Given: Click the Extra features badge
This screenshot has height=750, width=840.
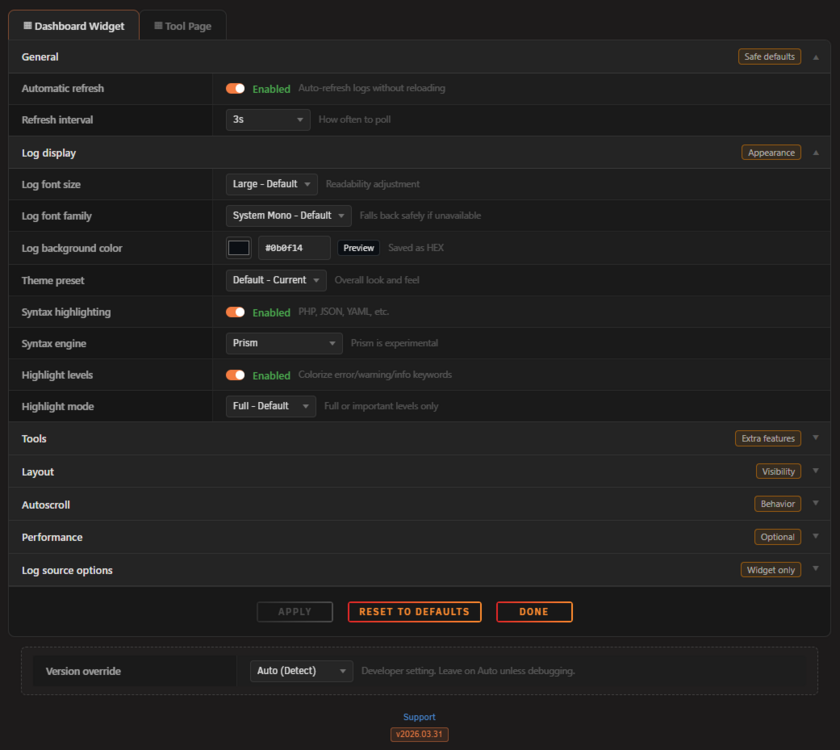Looking at the screenshot, I should point(768,438).
